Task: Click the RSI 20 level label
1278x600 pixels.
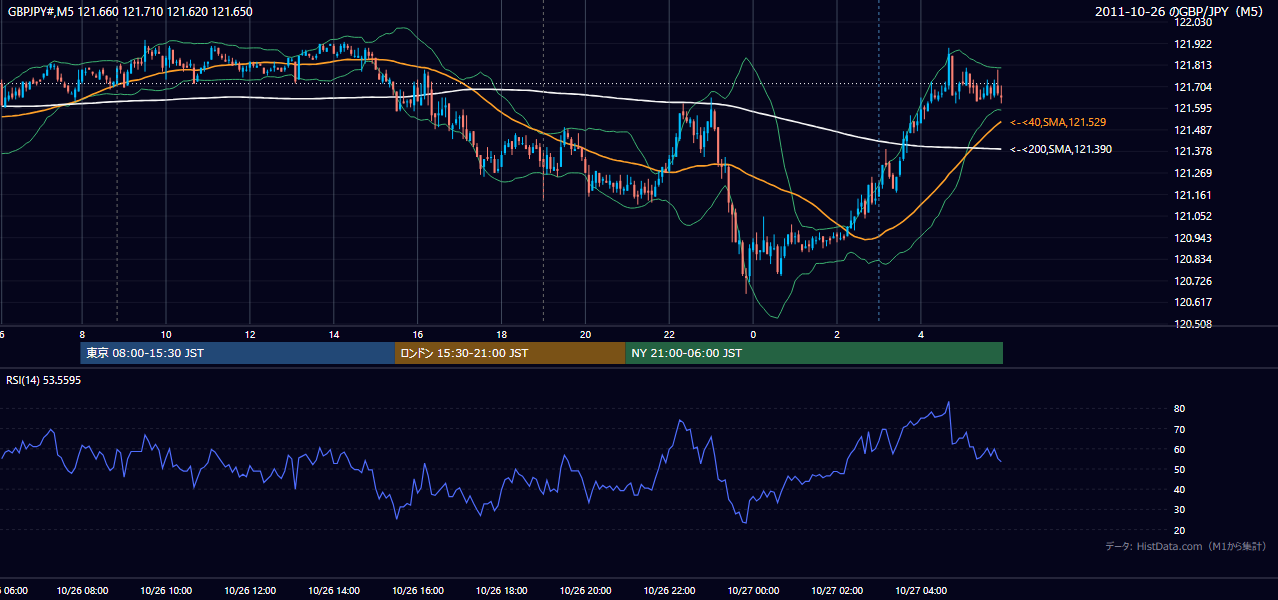Action: (1179, 530)
